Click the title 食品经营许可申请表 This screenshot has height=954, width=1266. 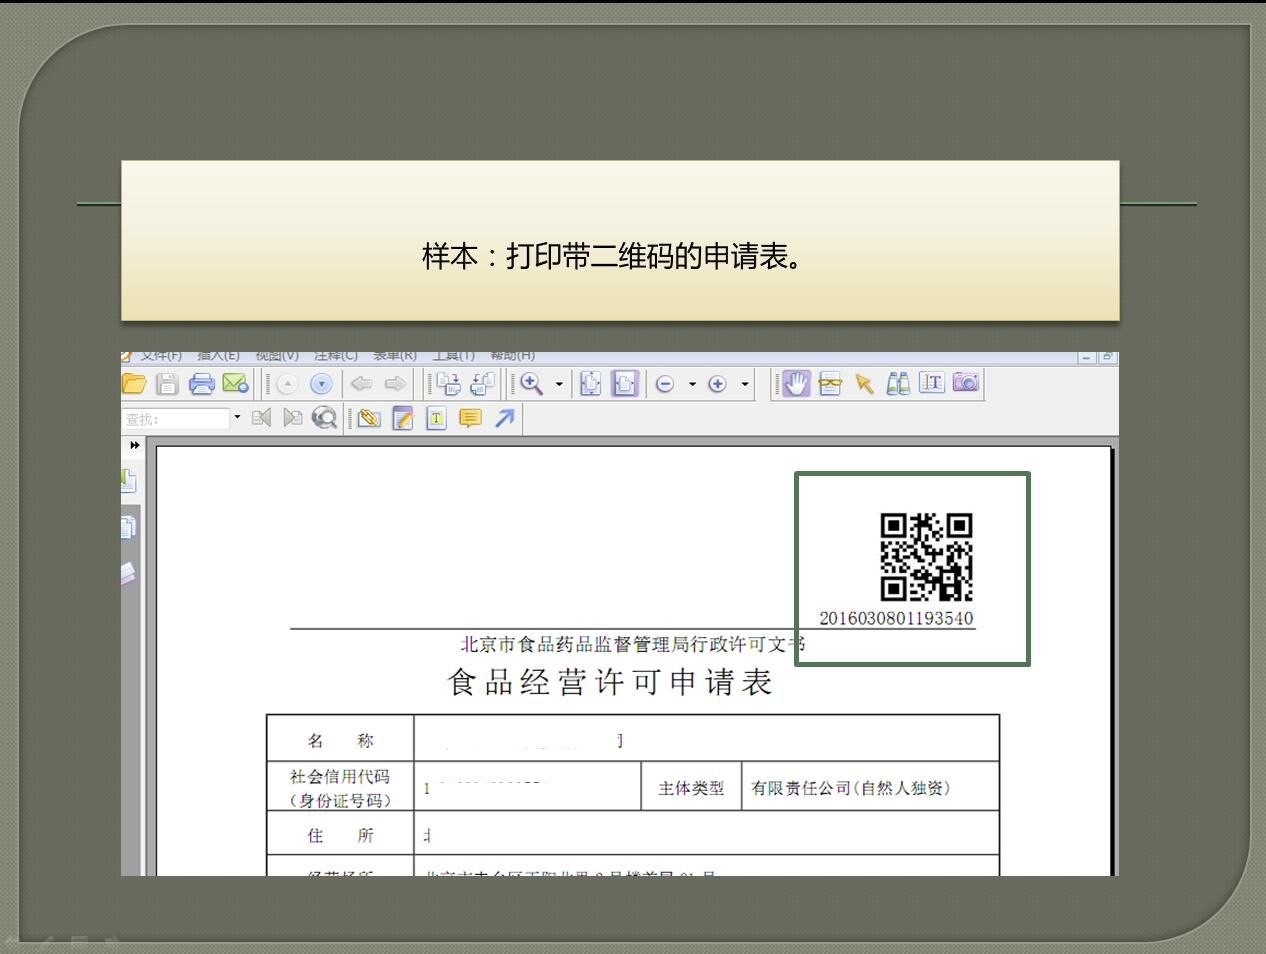[610, 682]
